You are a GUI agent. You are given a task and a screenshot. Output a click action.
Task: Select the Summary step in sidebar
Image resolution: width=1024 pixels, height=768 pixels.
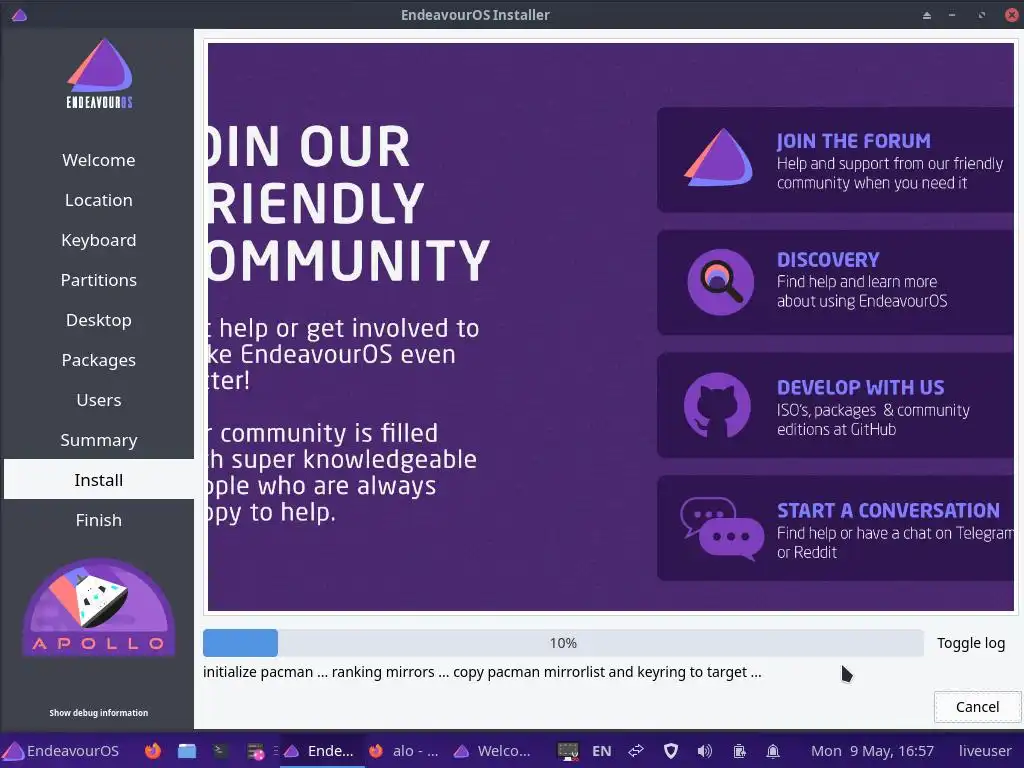pos(99,440)
